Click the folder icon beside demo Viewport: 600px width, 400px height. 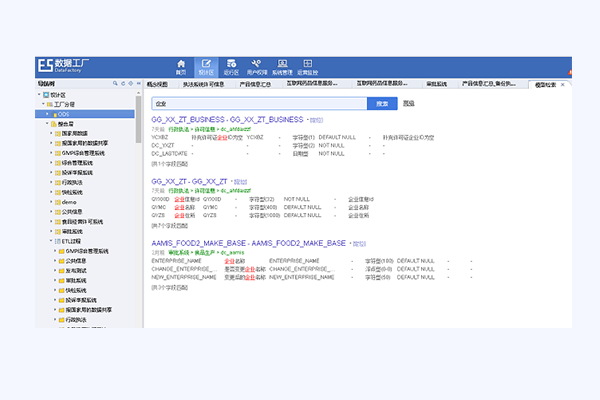(x=58, y=202)
